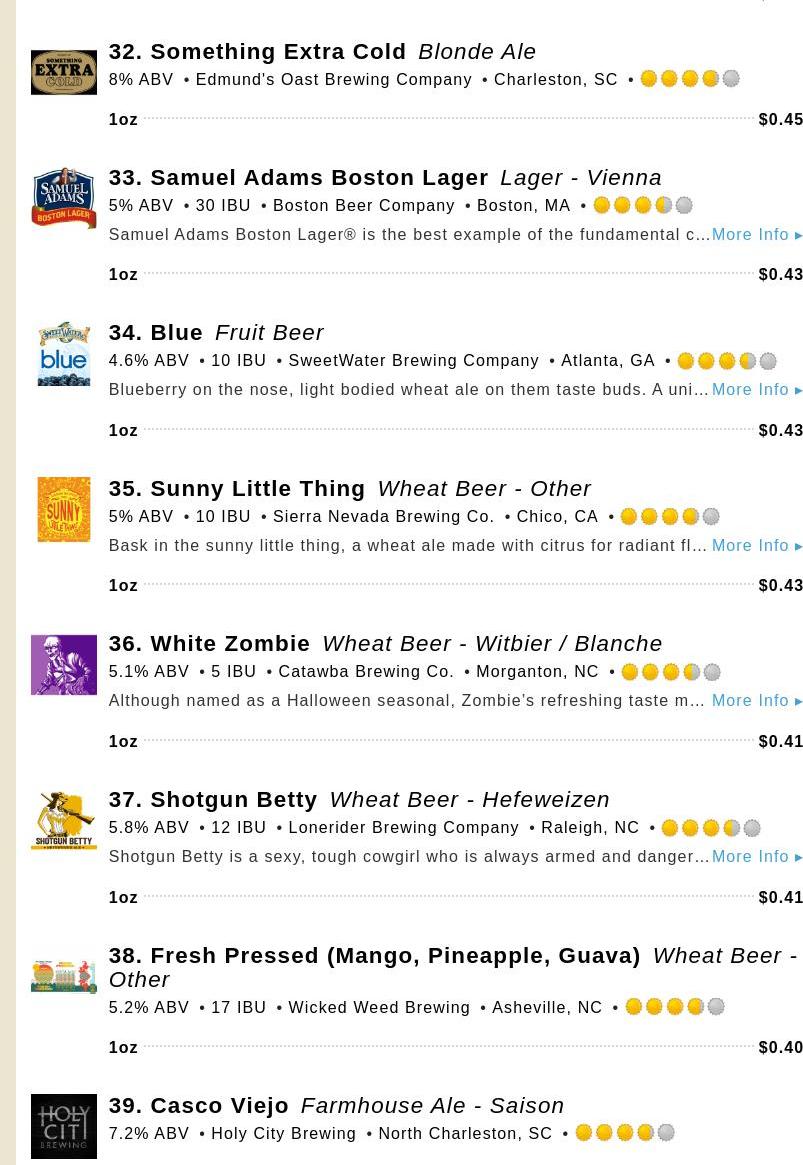Select the Holy City Brewing logo
Screen dimensions: 803x1165
[64, 1126]
